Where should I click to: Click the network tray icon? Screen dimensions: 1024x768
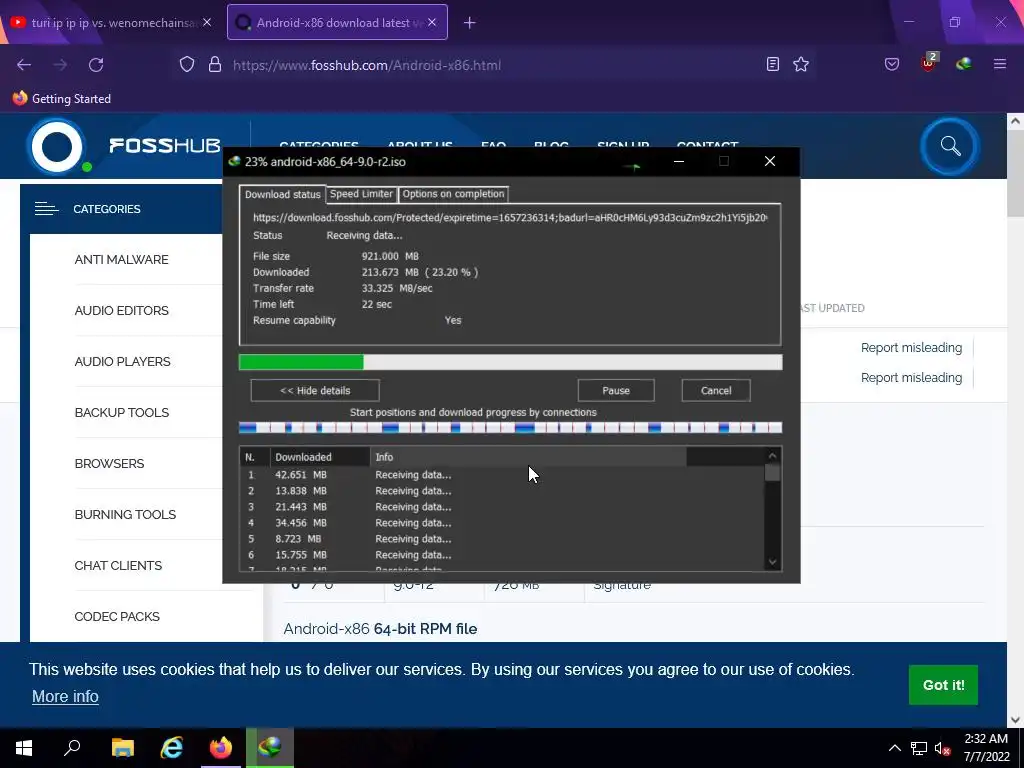pyautogui.click(x=919, y=748)
